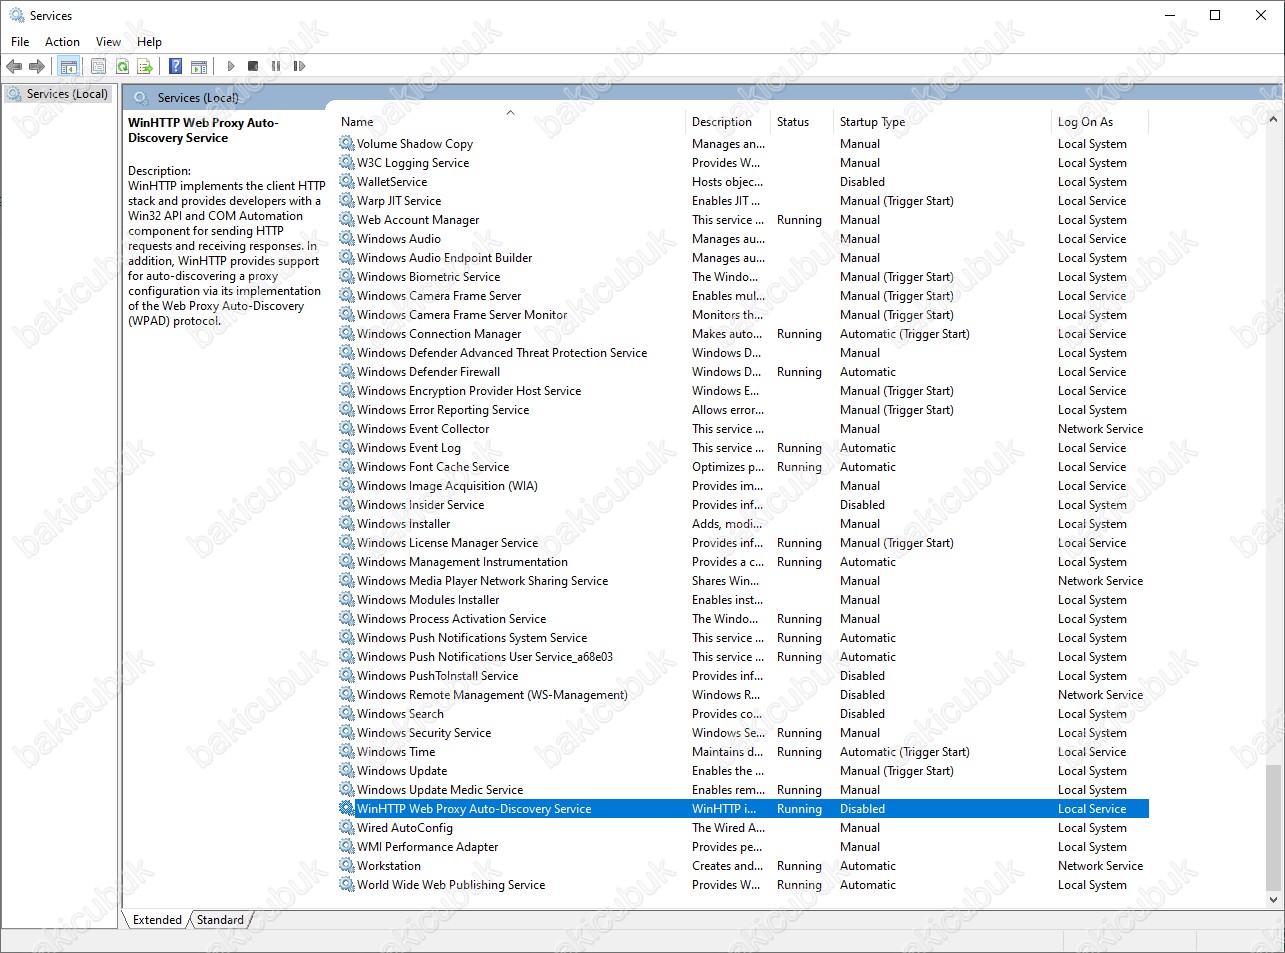The image size is (1285, 953).
Task: Switch to the Standard tab
Action: tap(220, 920)
